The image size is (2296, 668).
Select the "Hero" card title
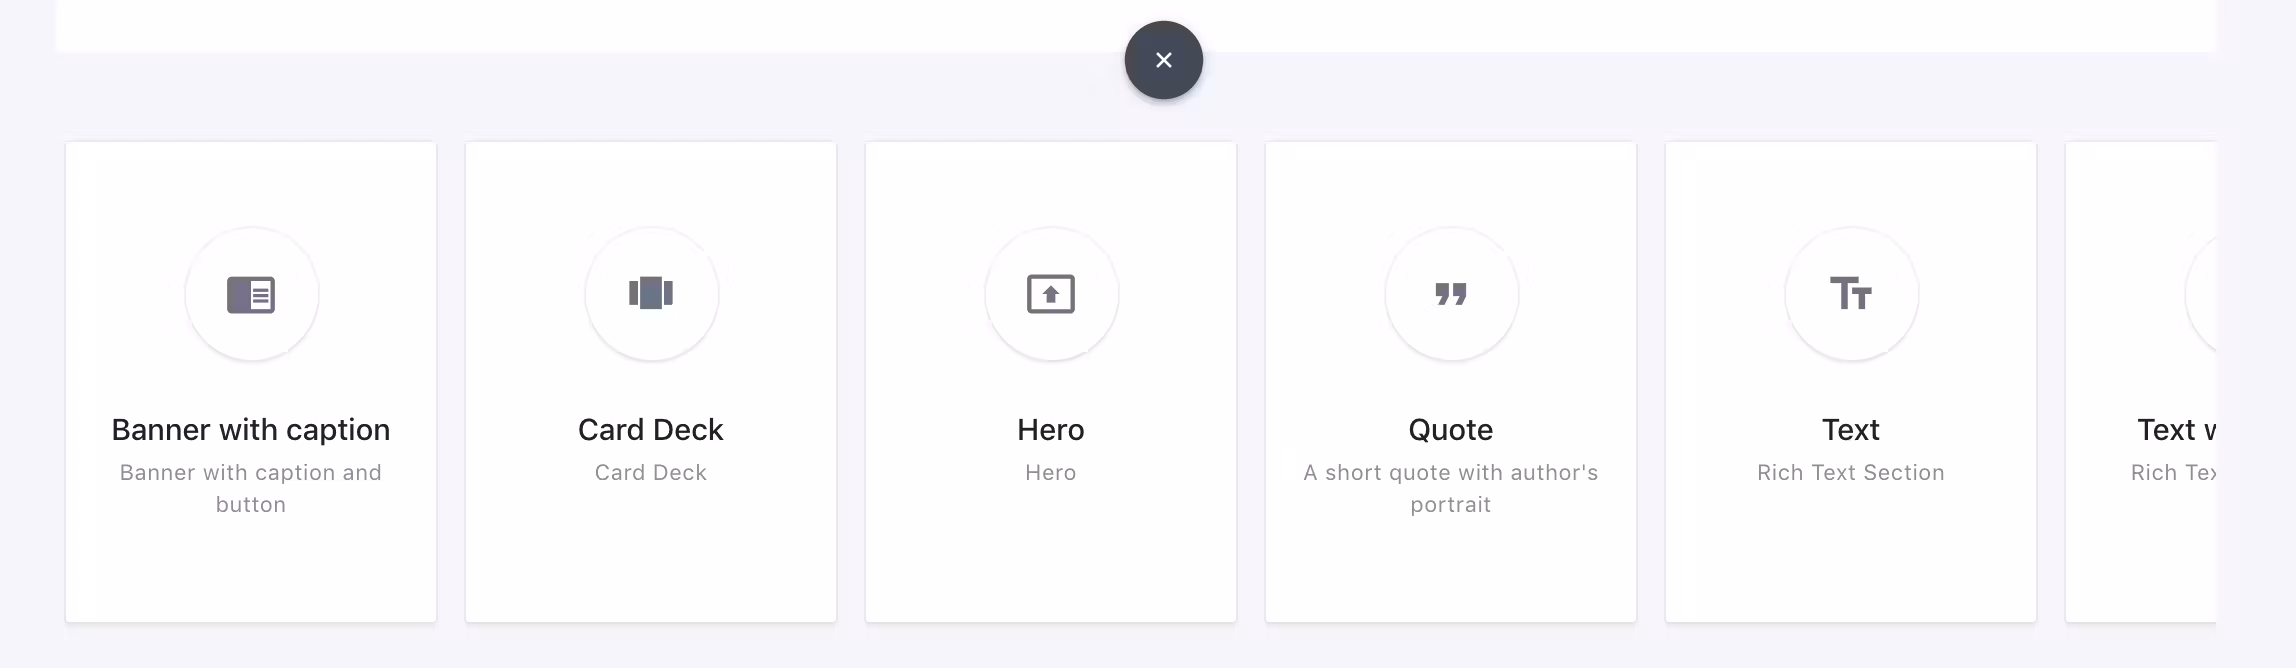click(x=1051, y=430)
